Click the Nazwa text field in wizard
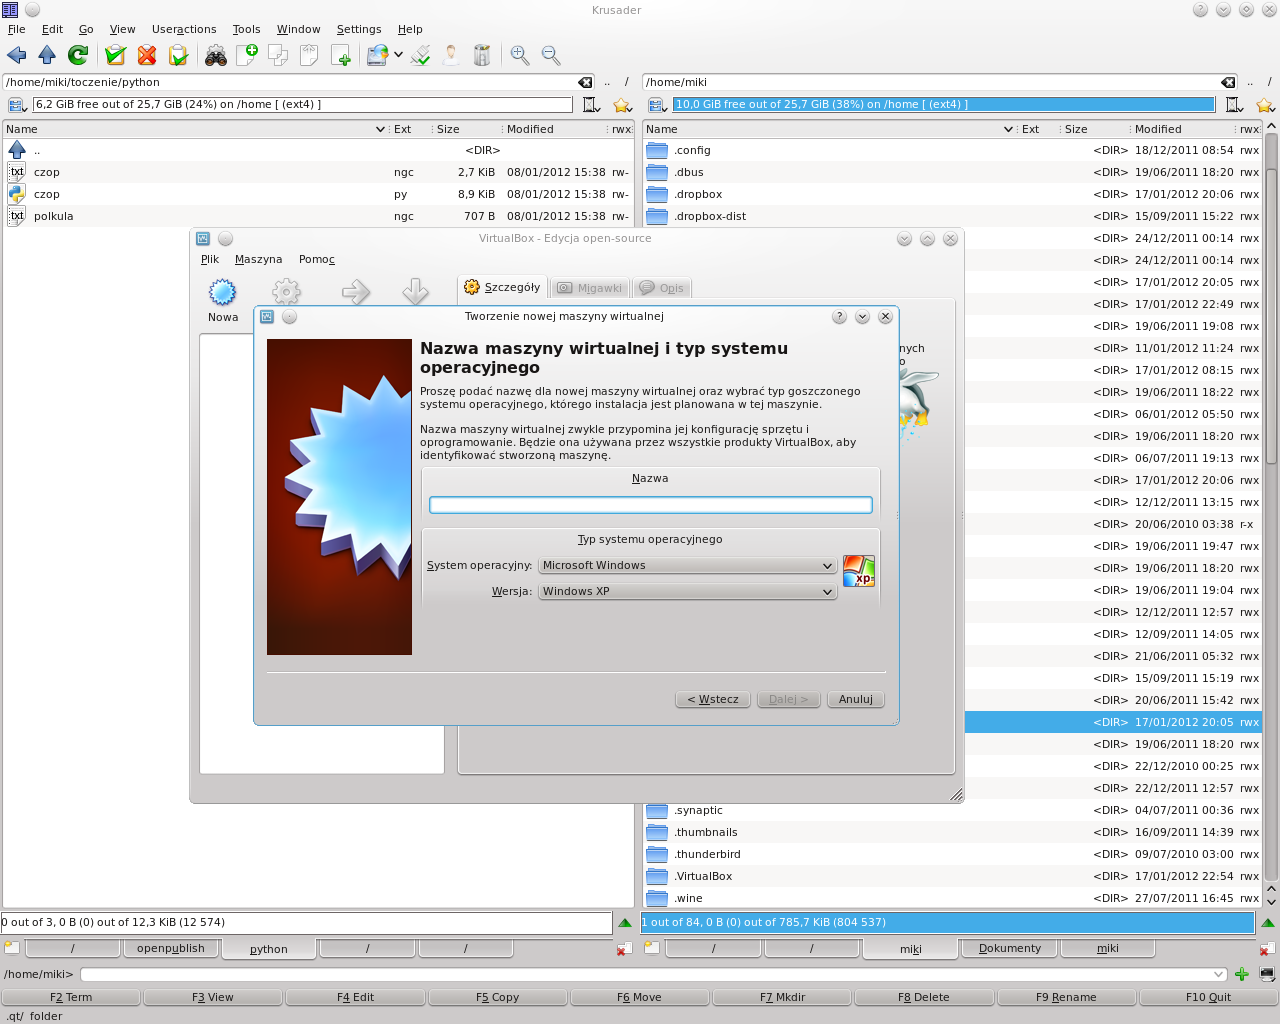Image resolution: width=1280 pixels, height=1024 pixels. (651, 505)
